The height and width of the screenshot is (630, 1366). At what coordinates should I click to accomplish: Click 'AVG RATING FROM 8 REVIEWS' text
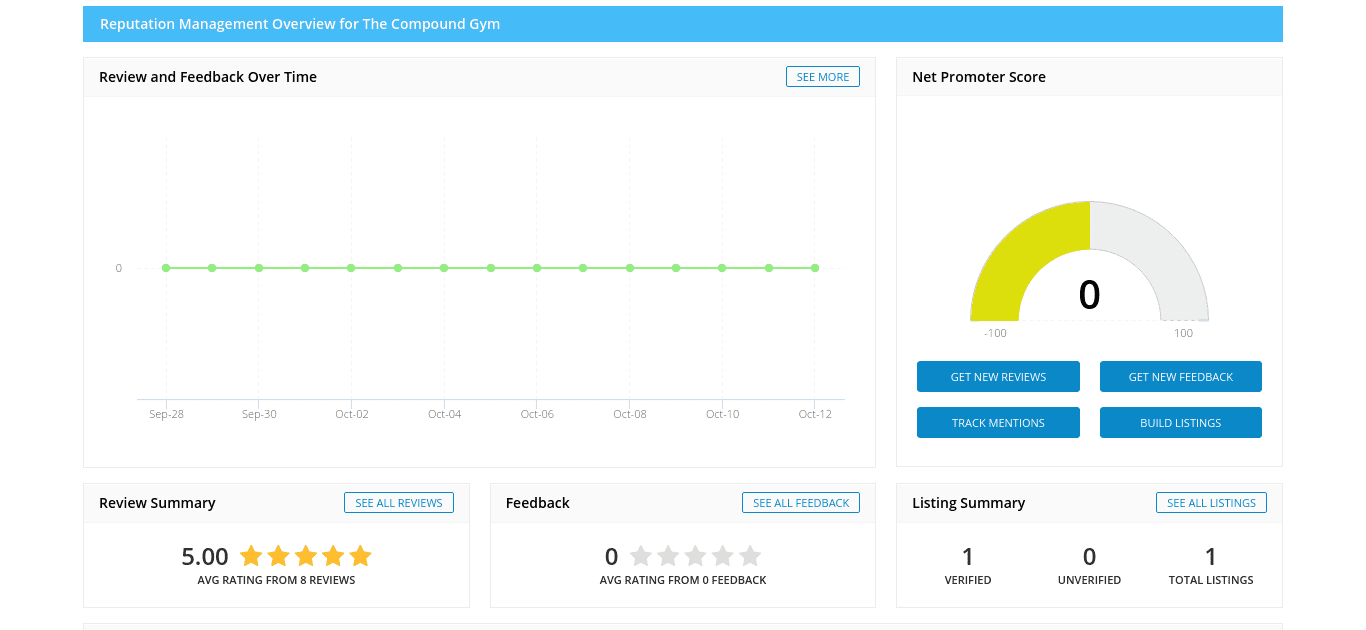(276, 580)
